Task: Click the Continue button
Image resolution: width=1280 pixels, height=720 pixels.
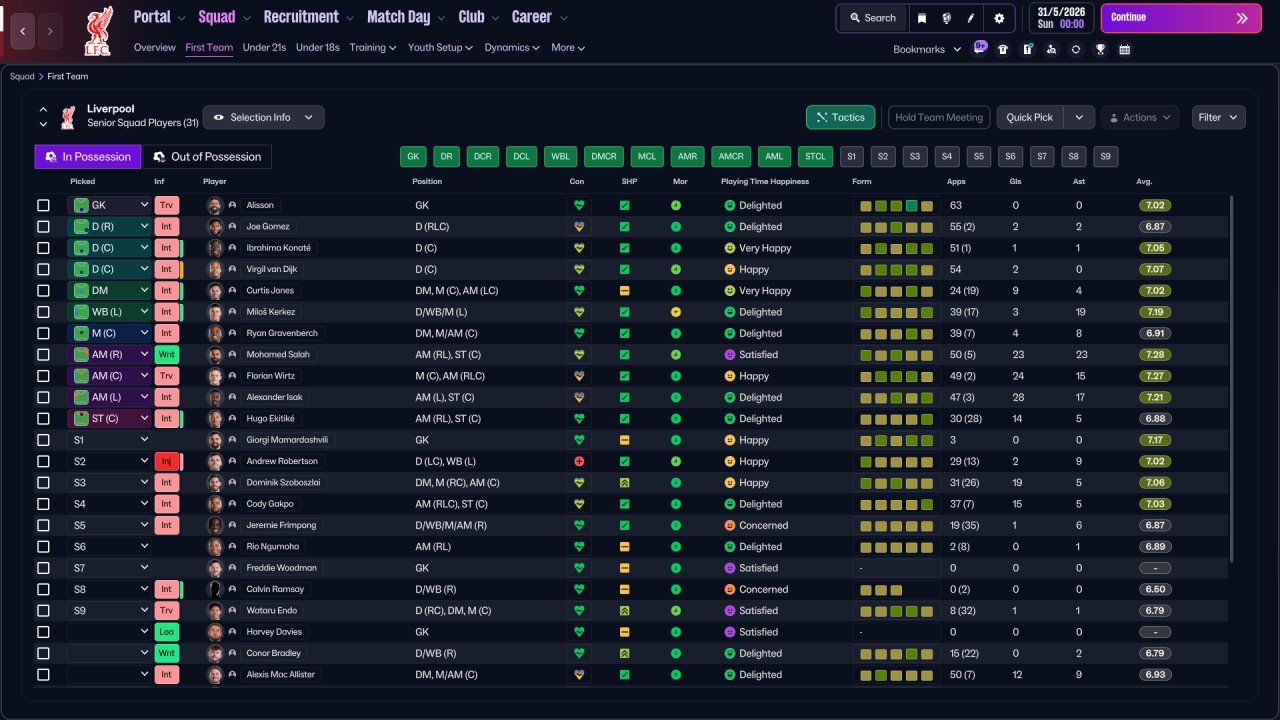Action: point(1181,18)
